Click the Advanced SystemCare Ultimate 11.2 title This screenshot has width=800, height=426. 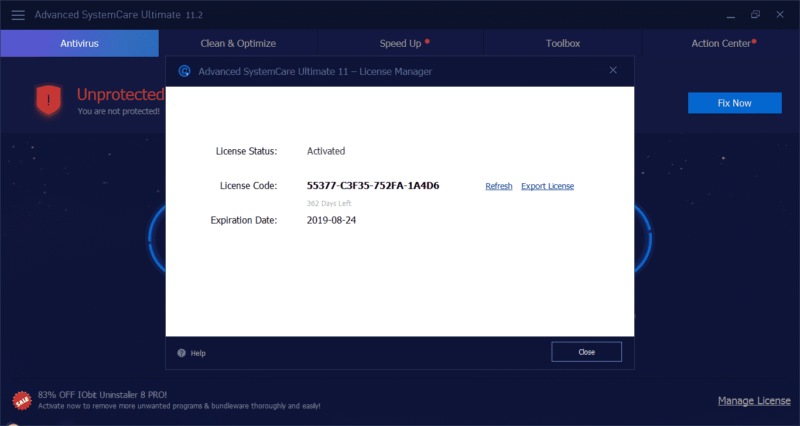click(118, 15)
